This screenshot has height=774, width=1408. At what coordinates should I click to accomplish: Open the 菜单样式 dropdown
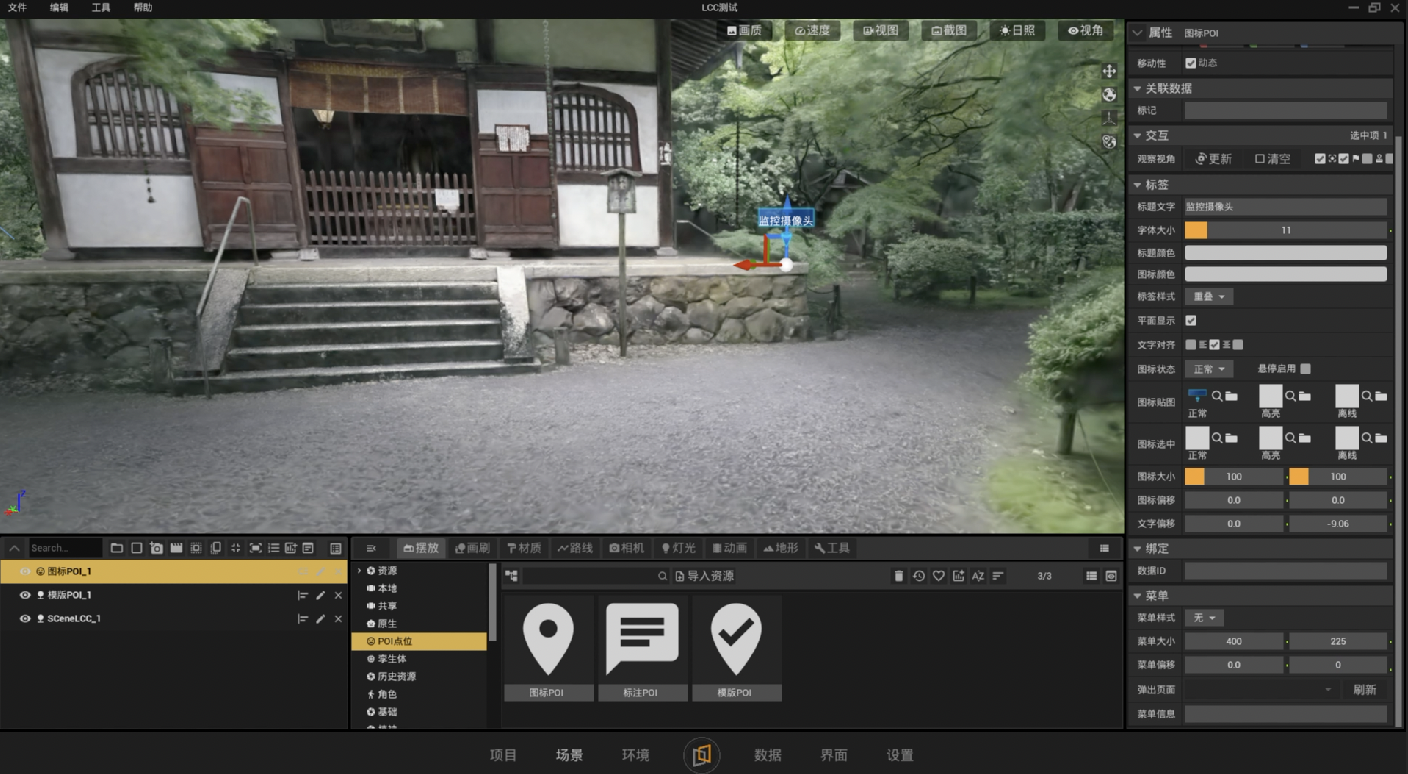point(1205,618)
